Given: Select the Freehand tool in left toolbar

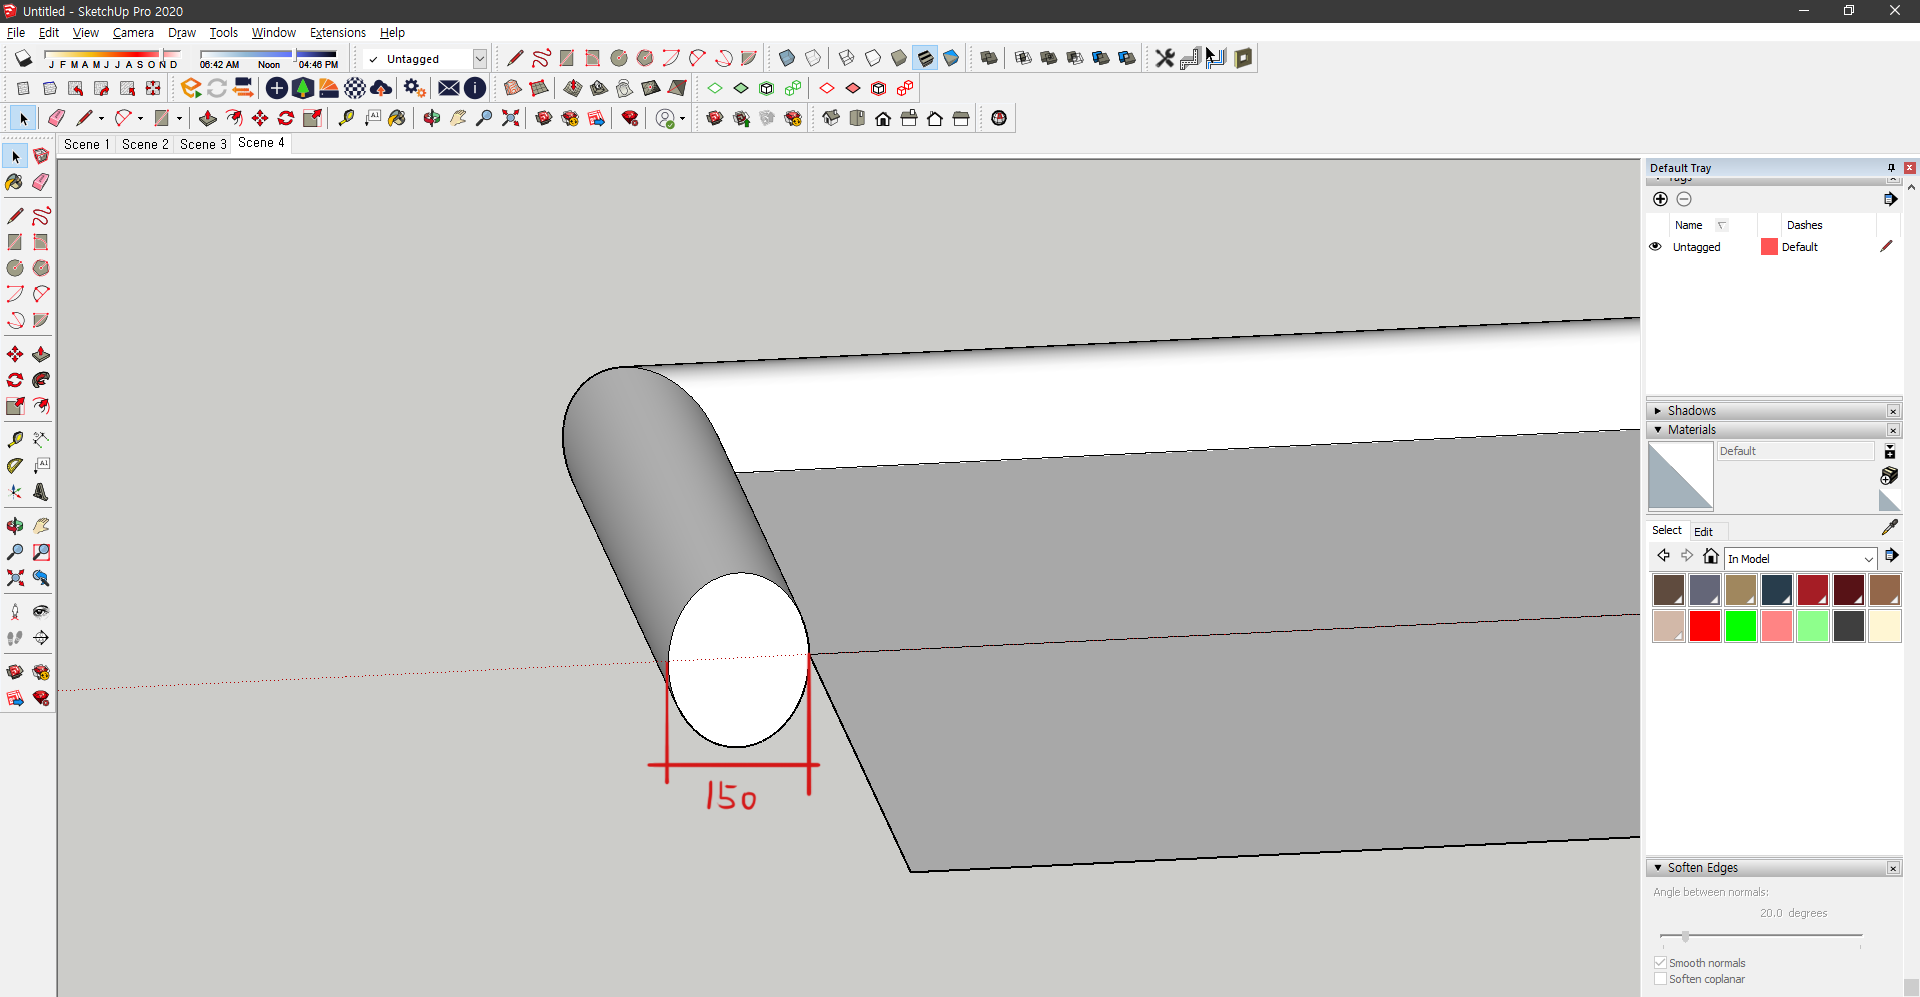Looking at the screenshot, I should click(x=41, y=216).
